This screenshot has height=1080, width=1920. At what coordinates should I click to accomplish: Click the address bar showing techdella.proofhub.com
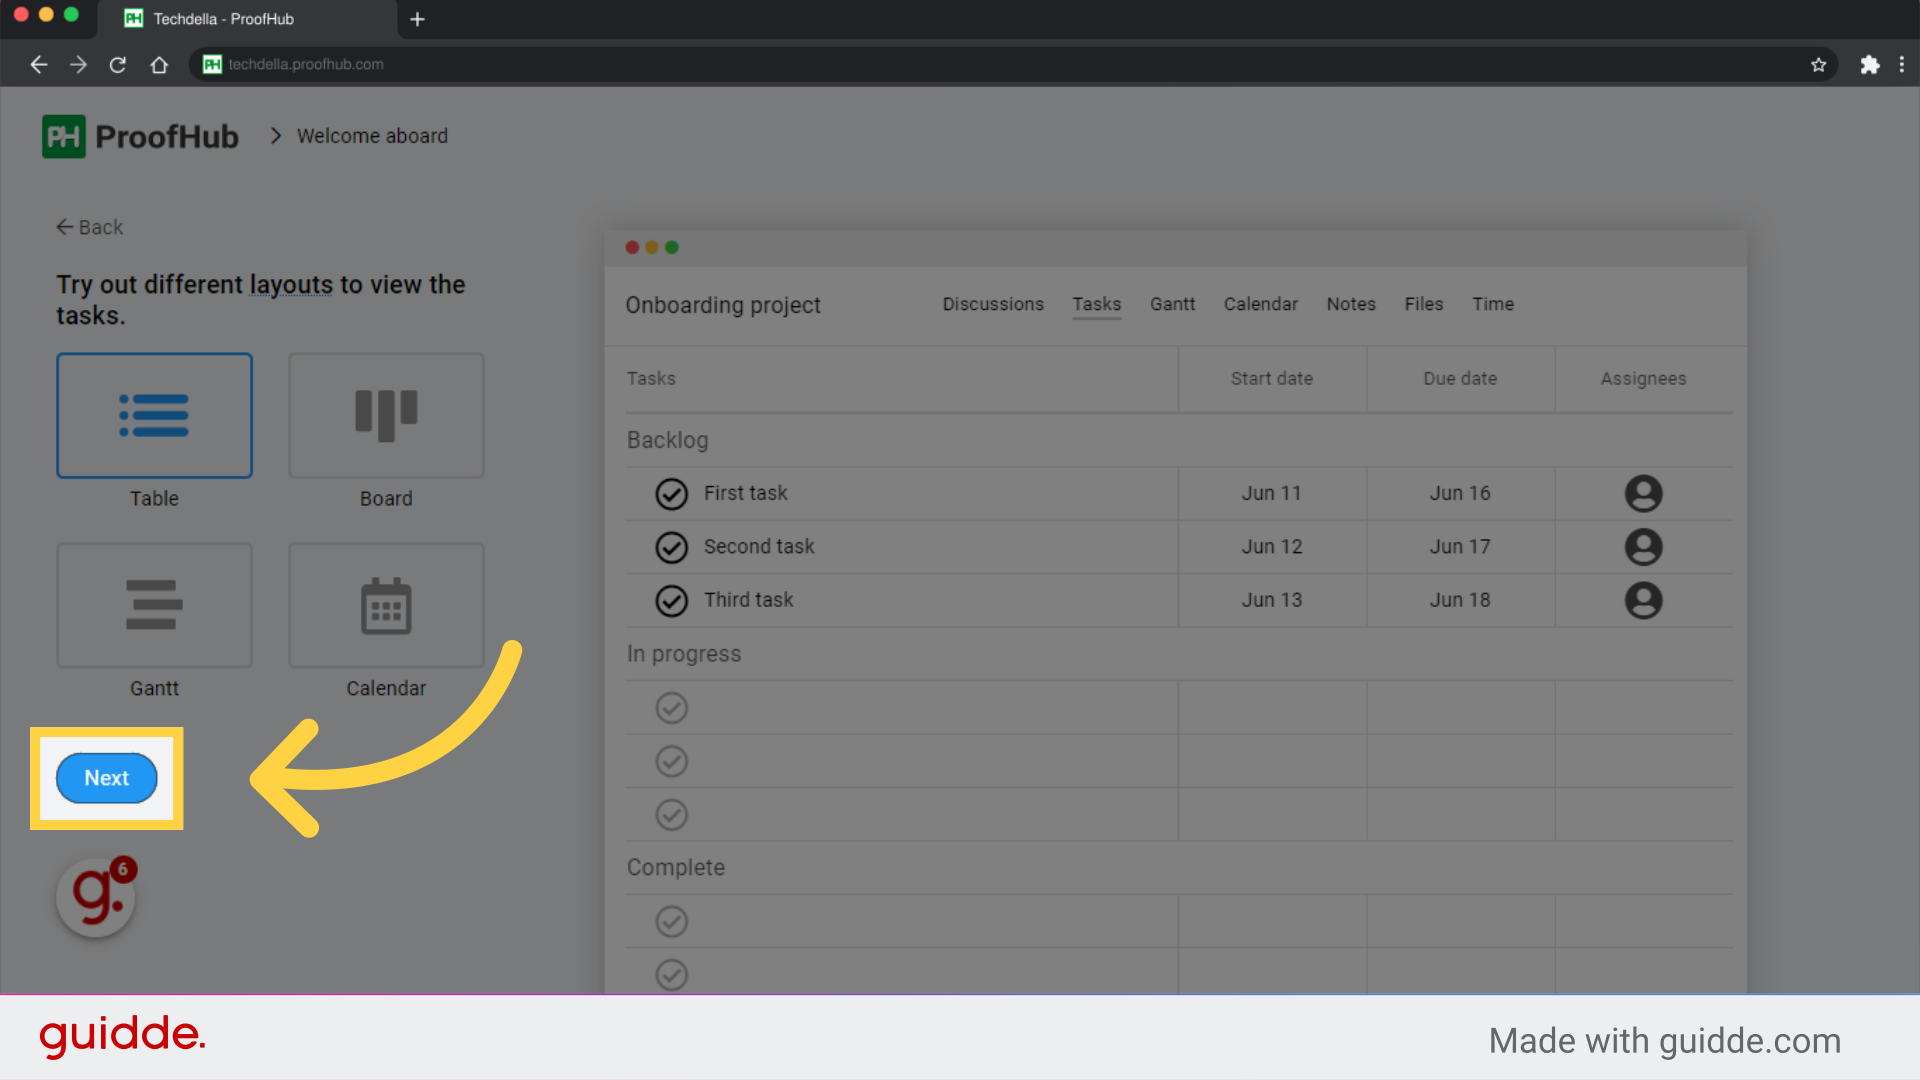[x=305, y=64]
